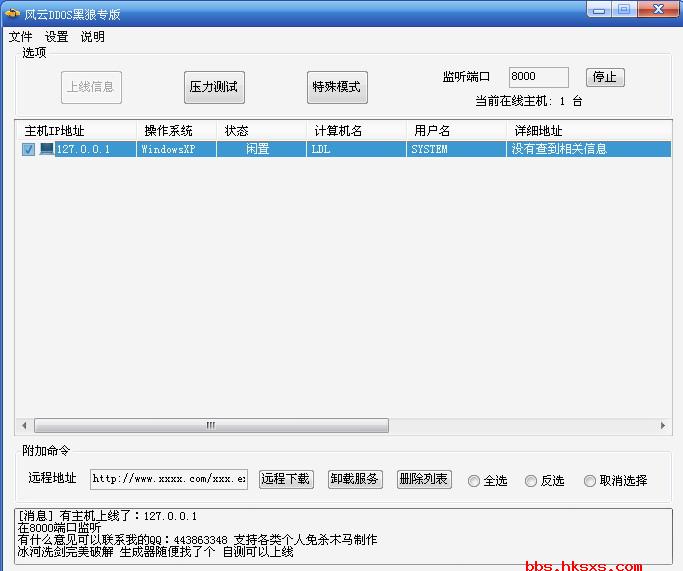683x571 pixels.
Task: Click the right scroll arrow of host list
Action: 663,426
